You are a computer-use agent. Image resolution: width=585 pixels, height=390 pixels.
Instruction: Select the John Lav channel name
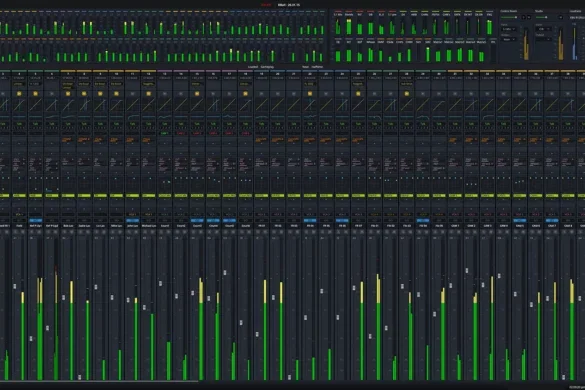[x=132, y=226]
